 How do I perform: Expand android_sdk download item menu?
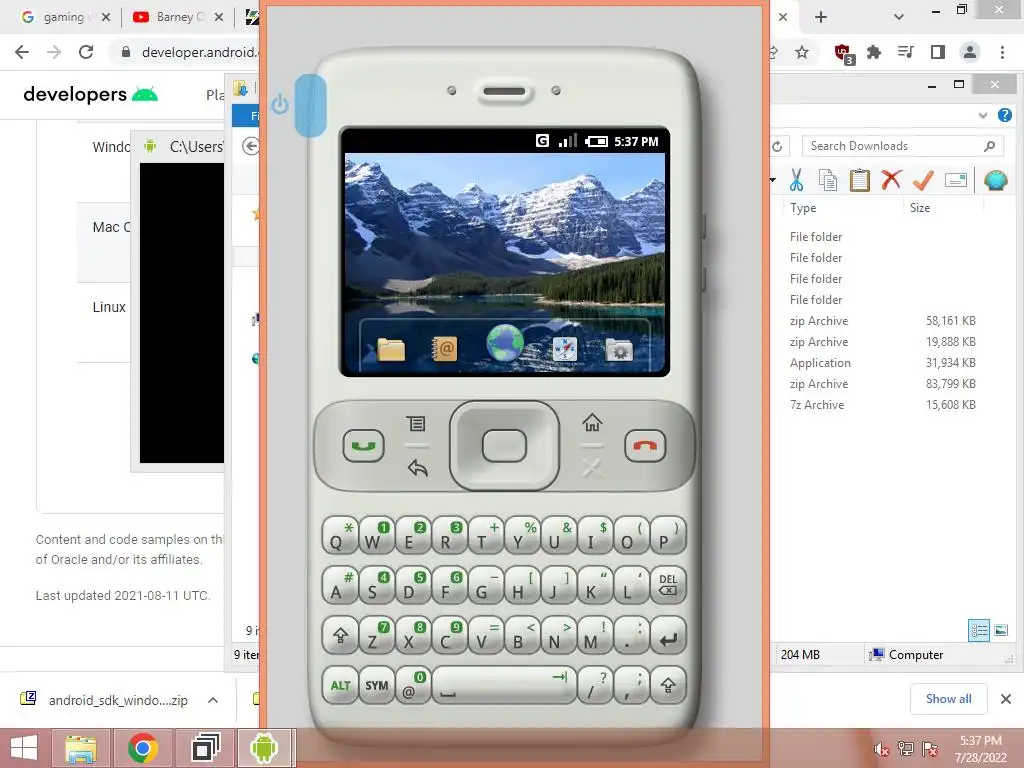click(x=213, y=700)
